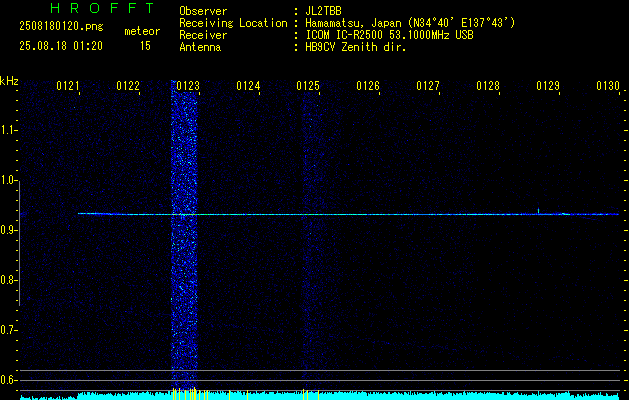The height and width of the screenshot is (400, 629).
Task: Click the small spike above the carrier near 0129
Action: click(538, 211)
